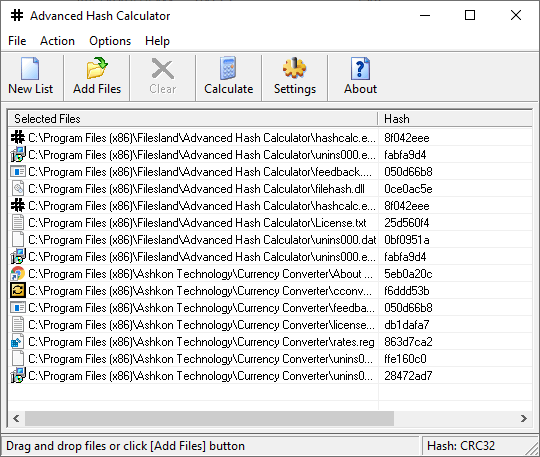Click installer icon of row with hash 28472ad7
This screenshot has width=540, height=457.
point(18,375)
